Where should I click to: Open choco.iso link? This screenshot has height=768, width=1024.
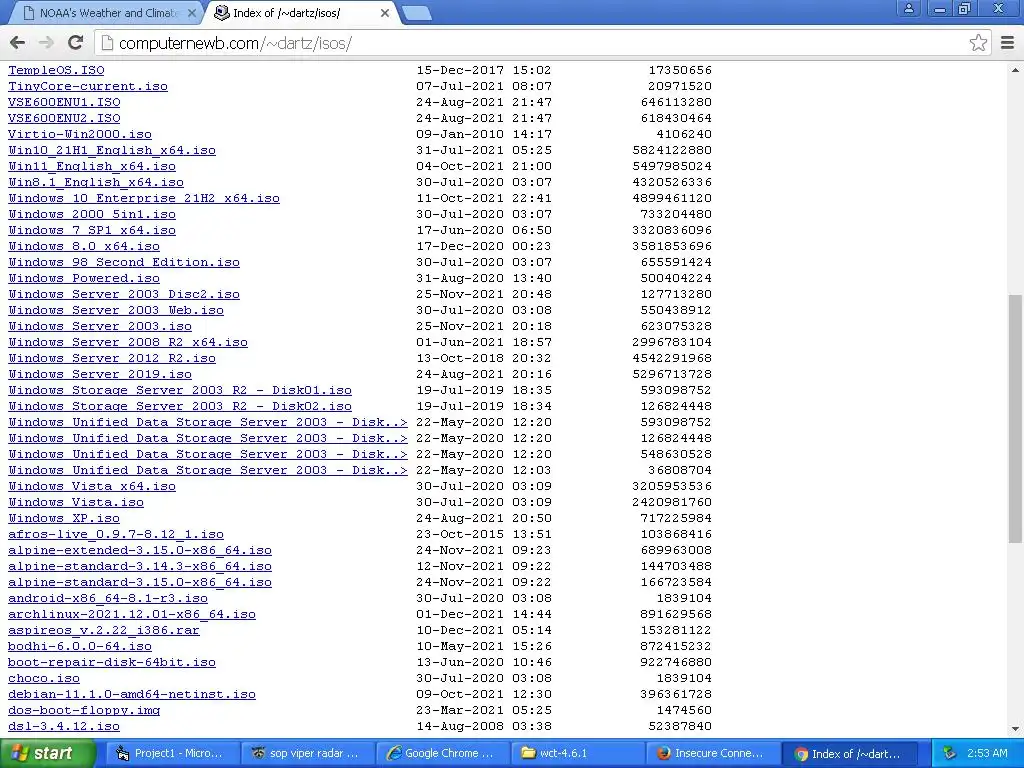44,678
